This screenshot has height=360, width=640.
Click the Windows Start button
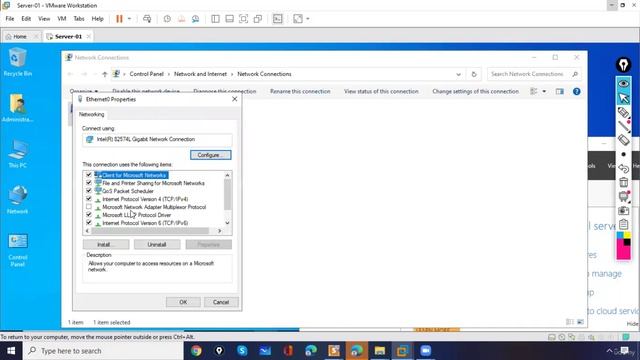11,351
